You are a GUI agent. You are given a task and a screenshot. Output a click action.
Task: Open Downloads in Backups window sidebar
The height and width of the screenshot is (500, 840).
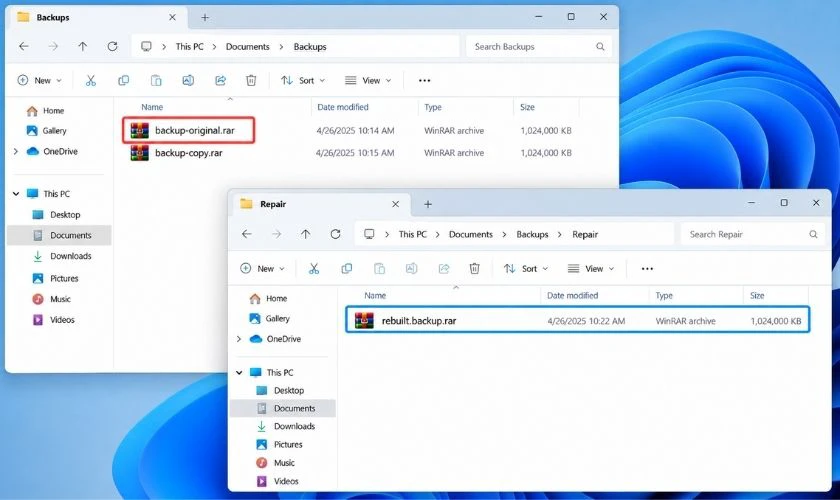click(62, 256)
